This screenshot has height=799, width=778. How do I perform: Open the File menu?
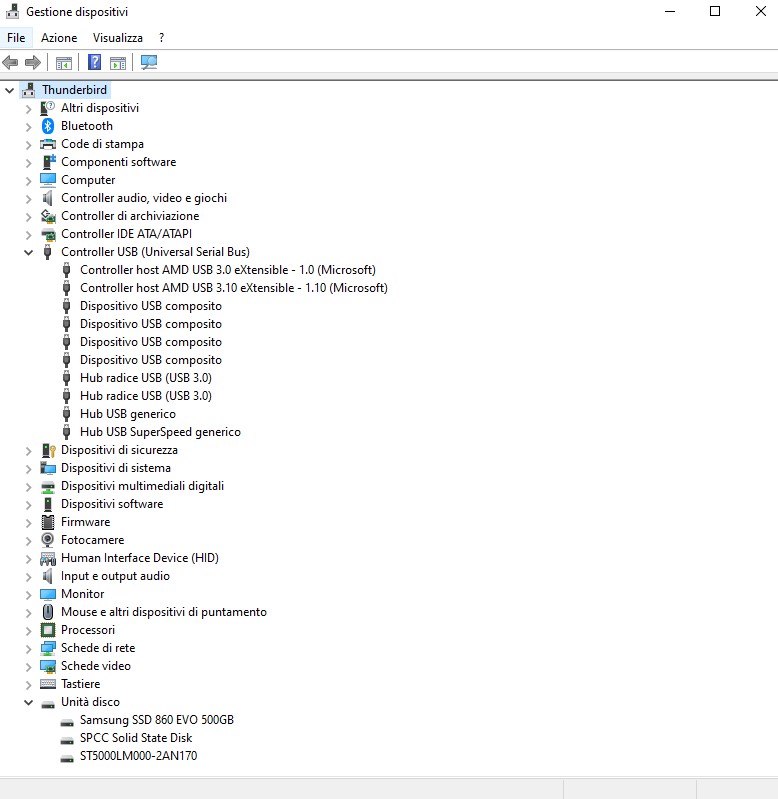point(16,37)
